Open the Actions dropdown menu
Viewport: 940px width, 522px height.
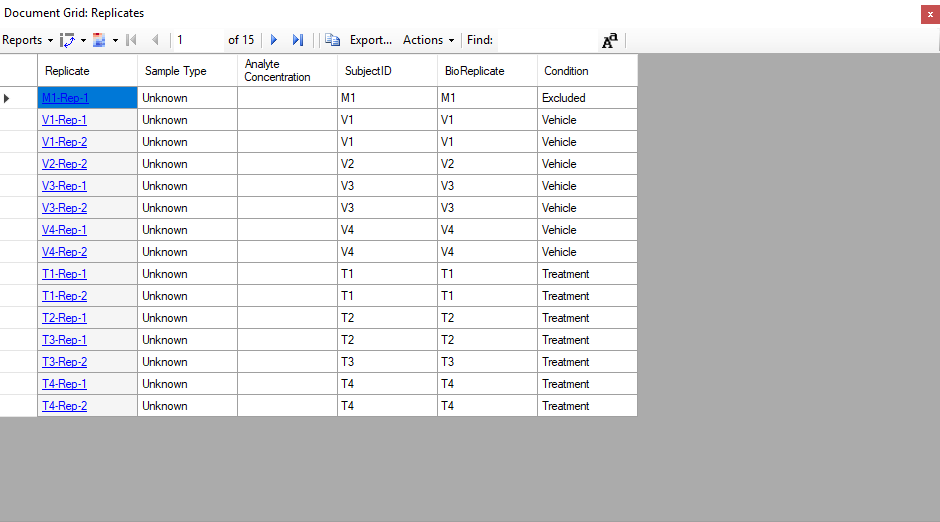point(428,40)
